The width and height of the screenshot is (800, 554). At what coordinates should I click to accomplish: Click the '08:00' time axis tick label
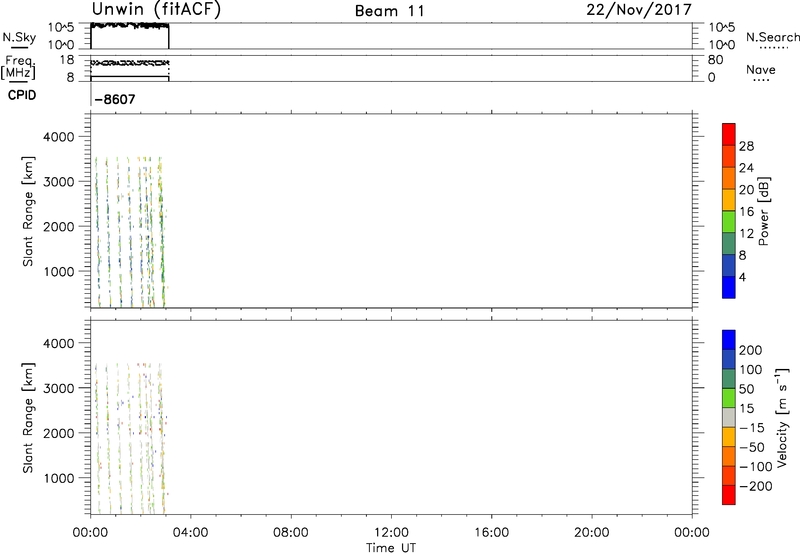point(291,533)
